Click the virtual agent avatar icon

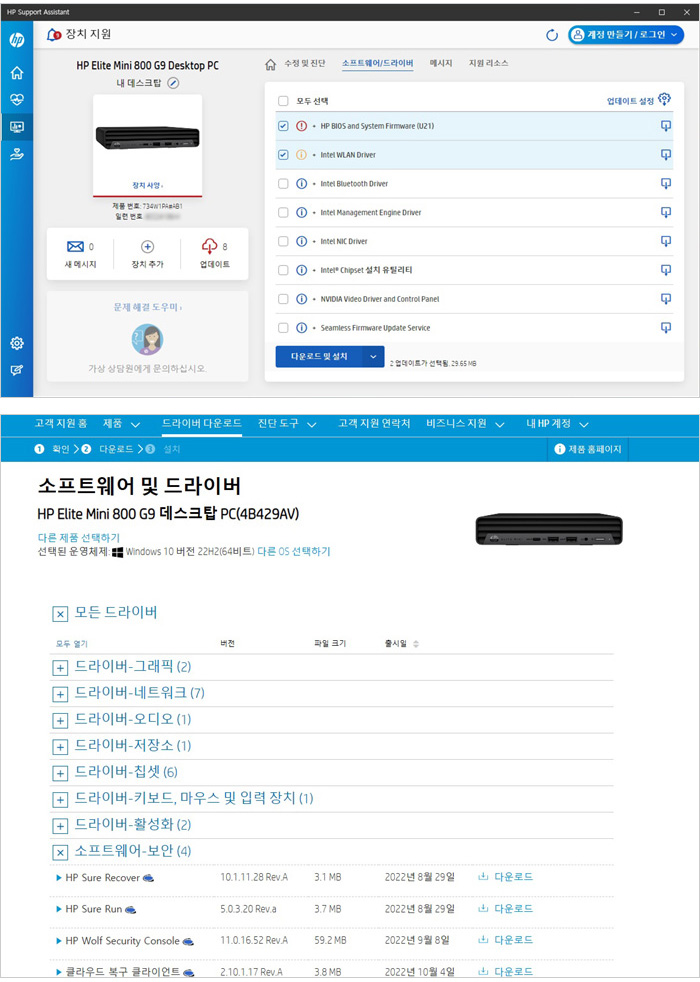(x=147, y=340)
